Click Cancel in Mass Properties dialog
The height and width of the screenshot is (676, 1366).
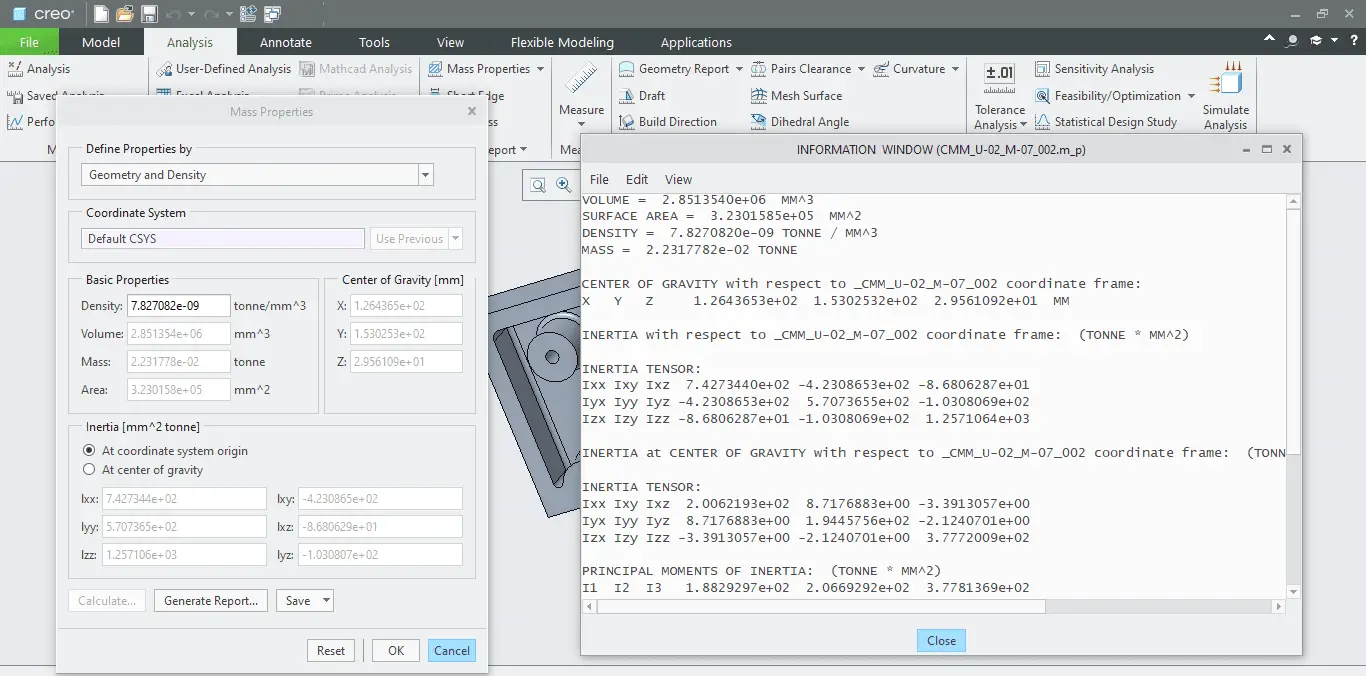[x=452, y=651]
